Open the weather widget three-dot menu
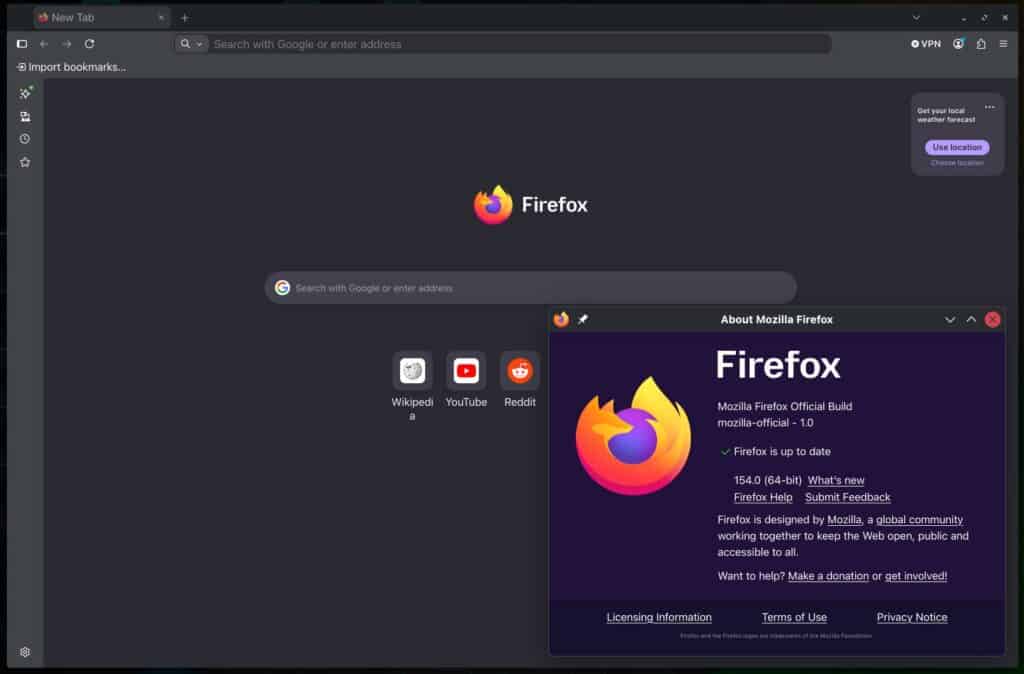Screen dimensions: 1024x674 click(x=990, y=107)
